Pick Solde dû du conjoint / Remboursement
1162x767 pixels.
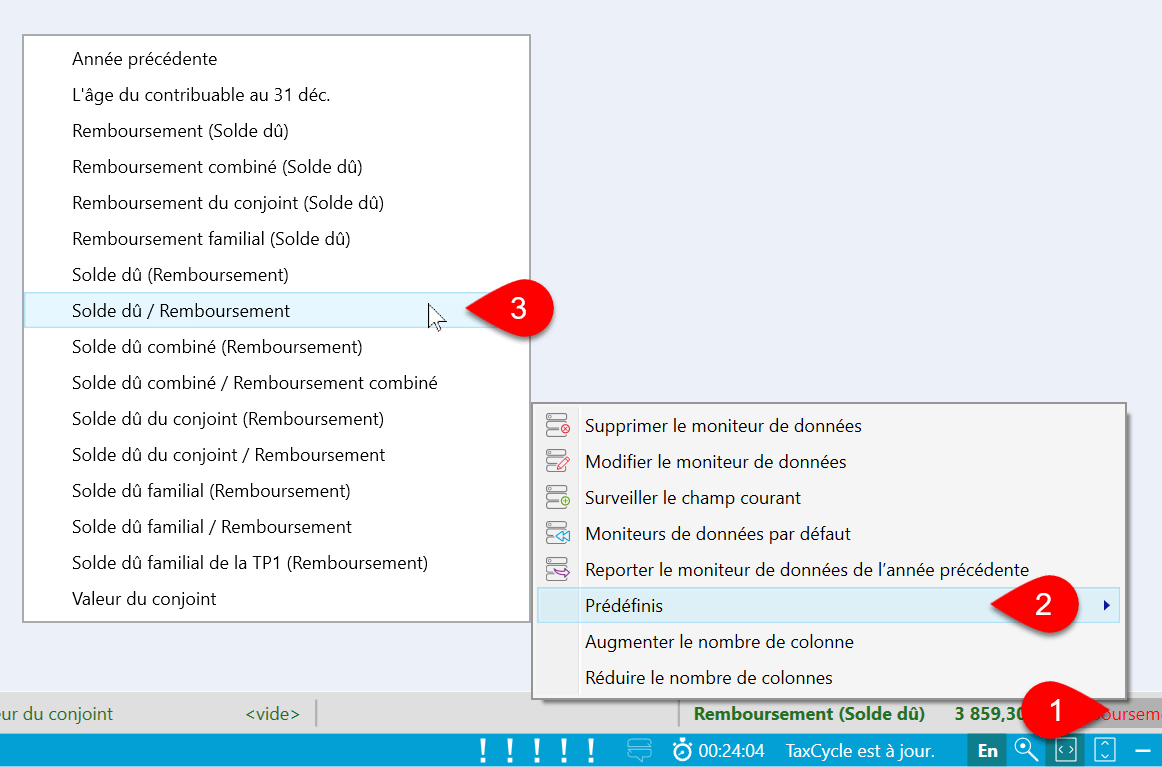(277, 455)
